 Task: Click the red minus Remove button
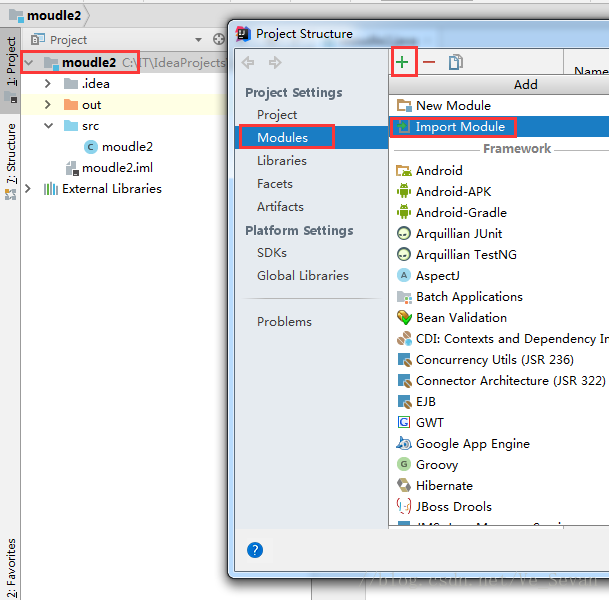click(x=429, y=62)
